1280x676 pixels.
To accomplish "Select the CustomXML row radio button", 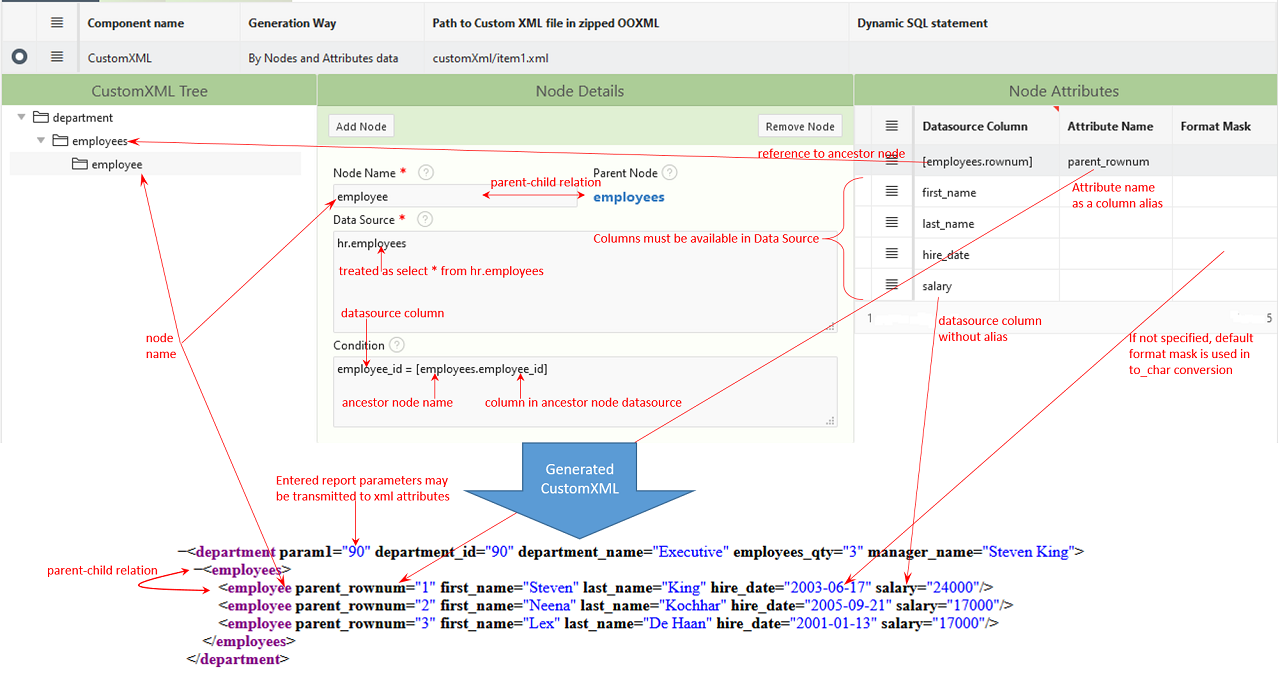I will pyautogui.click(x=18, y=57).
